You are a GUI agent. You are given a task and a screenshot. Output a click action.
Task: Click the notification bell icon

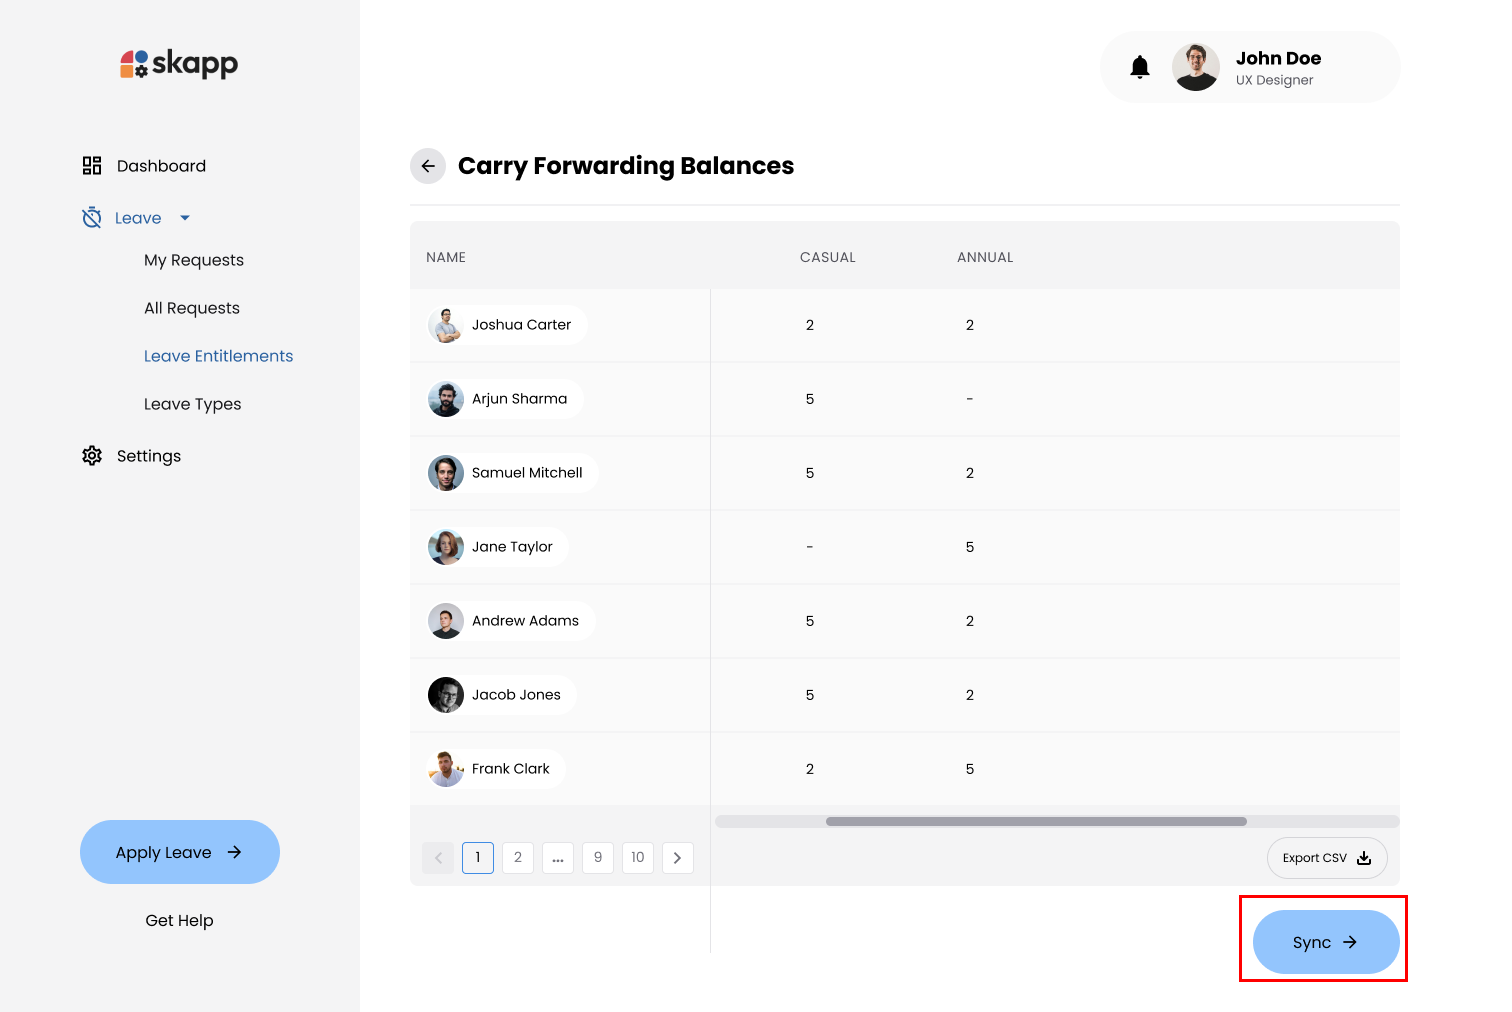(1139, 67)
